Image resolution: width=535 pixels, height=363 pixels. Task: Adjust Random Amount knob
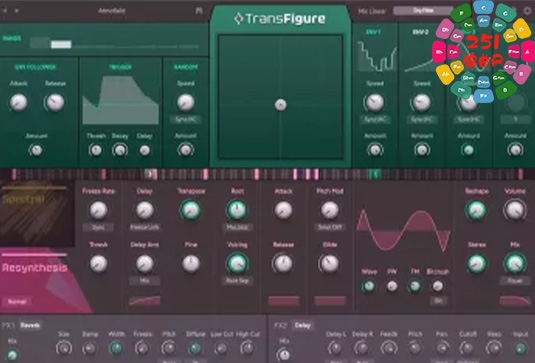186,150
